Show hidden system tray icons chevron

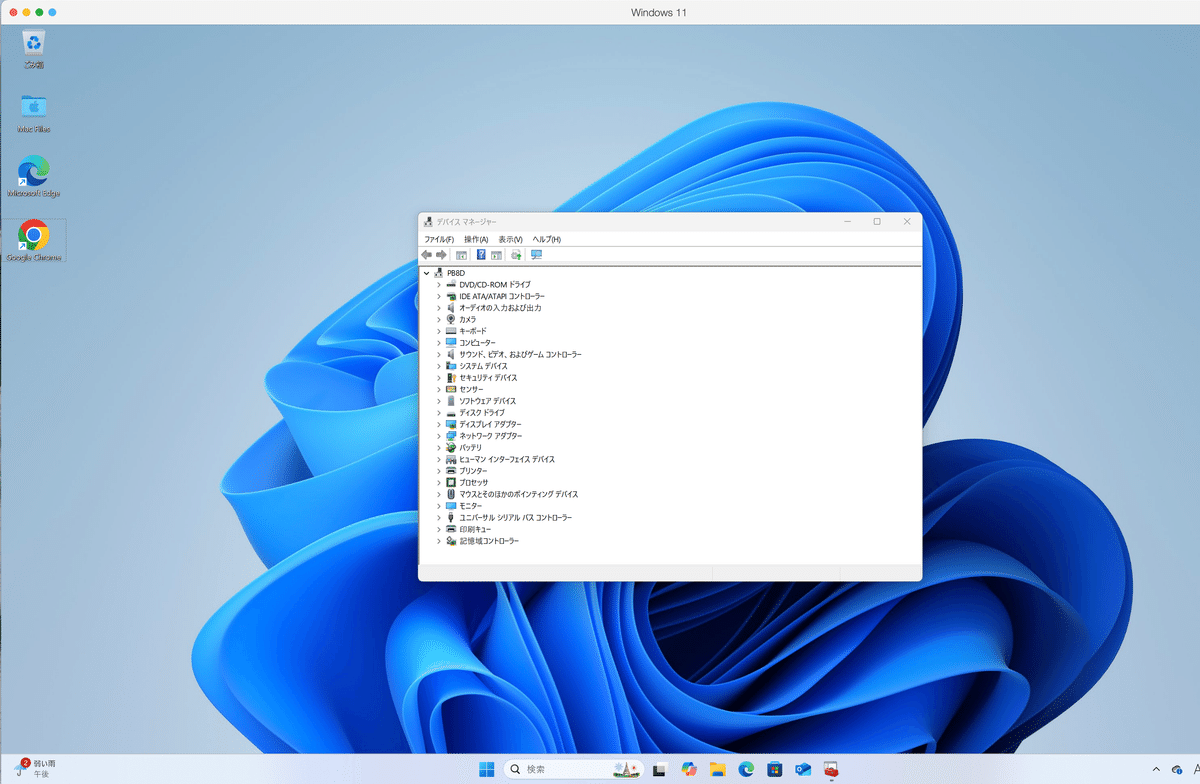(x=1157, y=769)
